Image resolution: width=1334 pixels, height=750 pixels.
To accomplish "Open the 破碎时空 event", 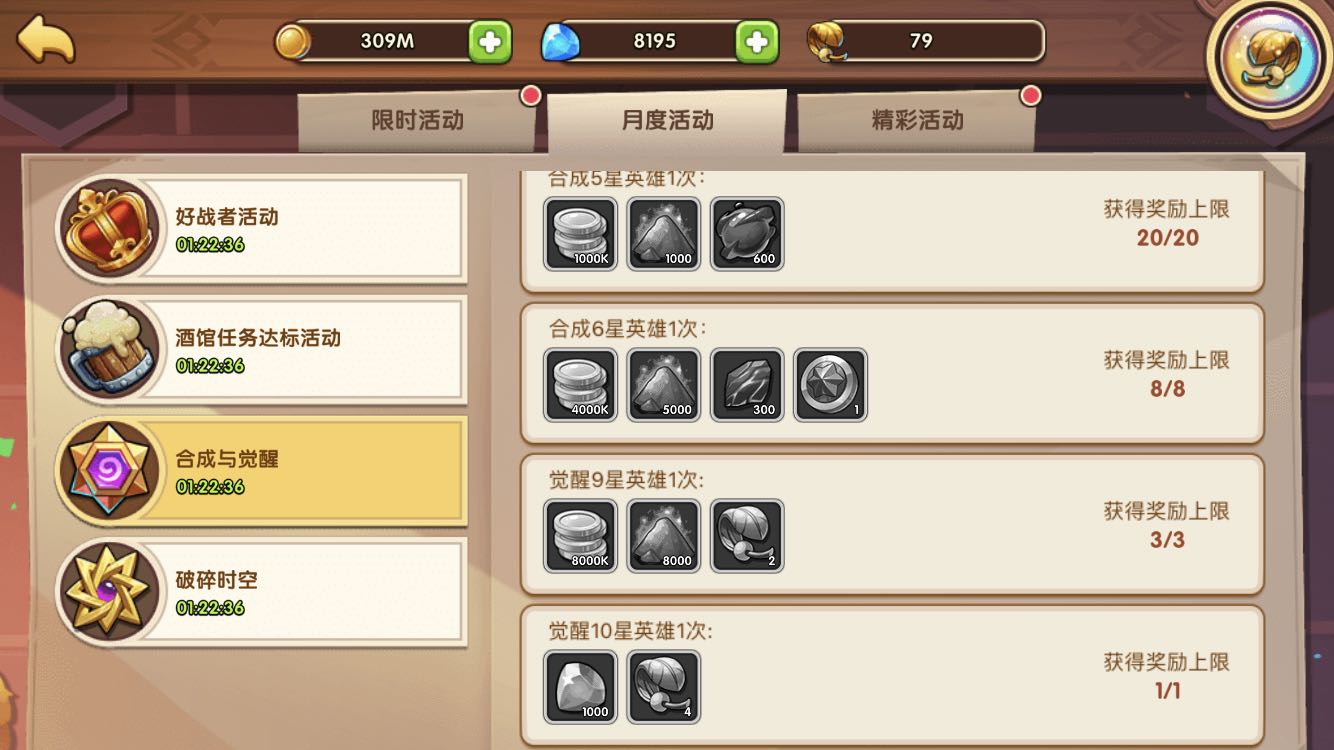I will coord(262,592).
